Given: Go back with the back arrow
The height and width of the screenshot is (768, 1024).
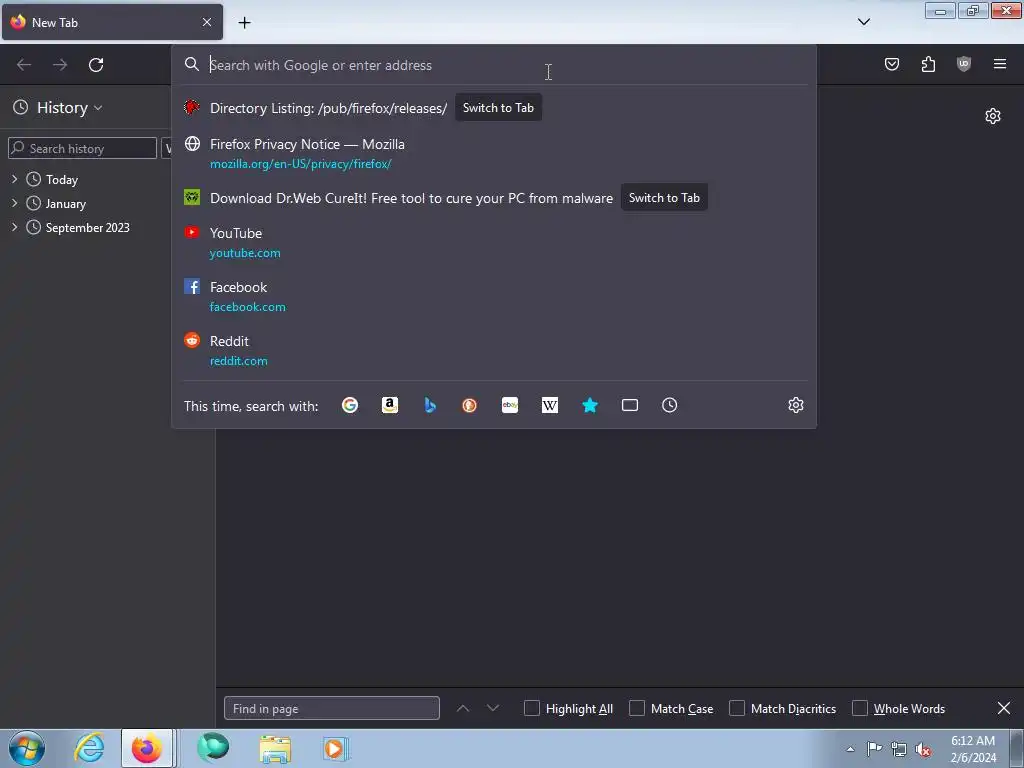Looking at the screenshot, I should pos(24,65).
